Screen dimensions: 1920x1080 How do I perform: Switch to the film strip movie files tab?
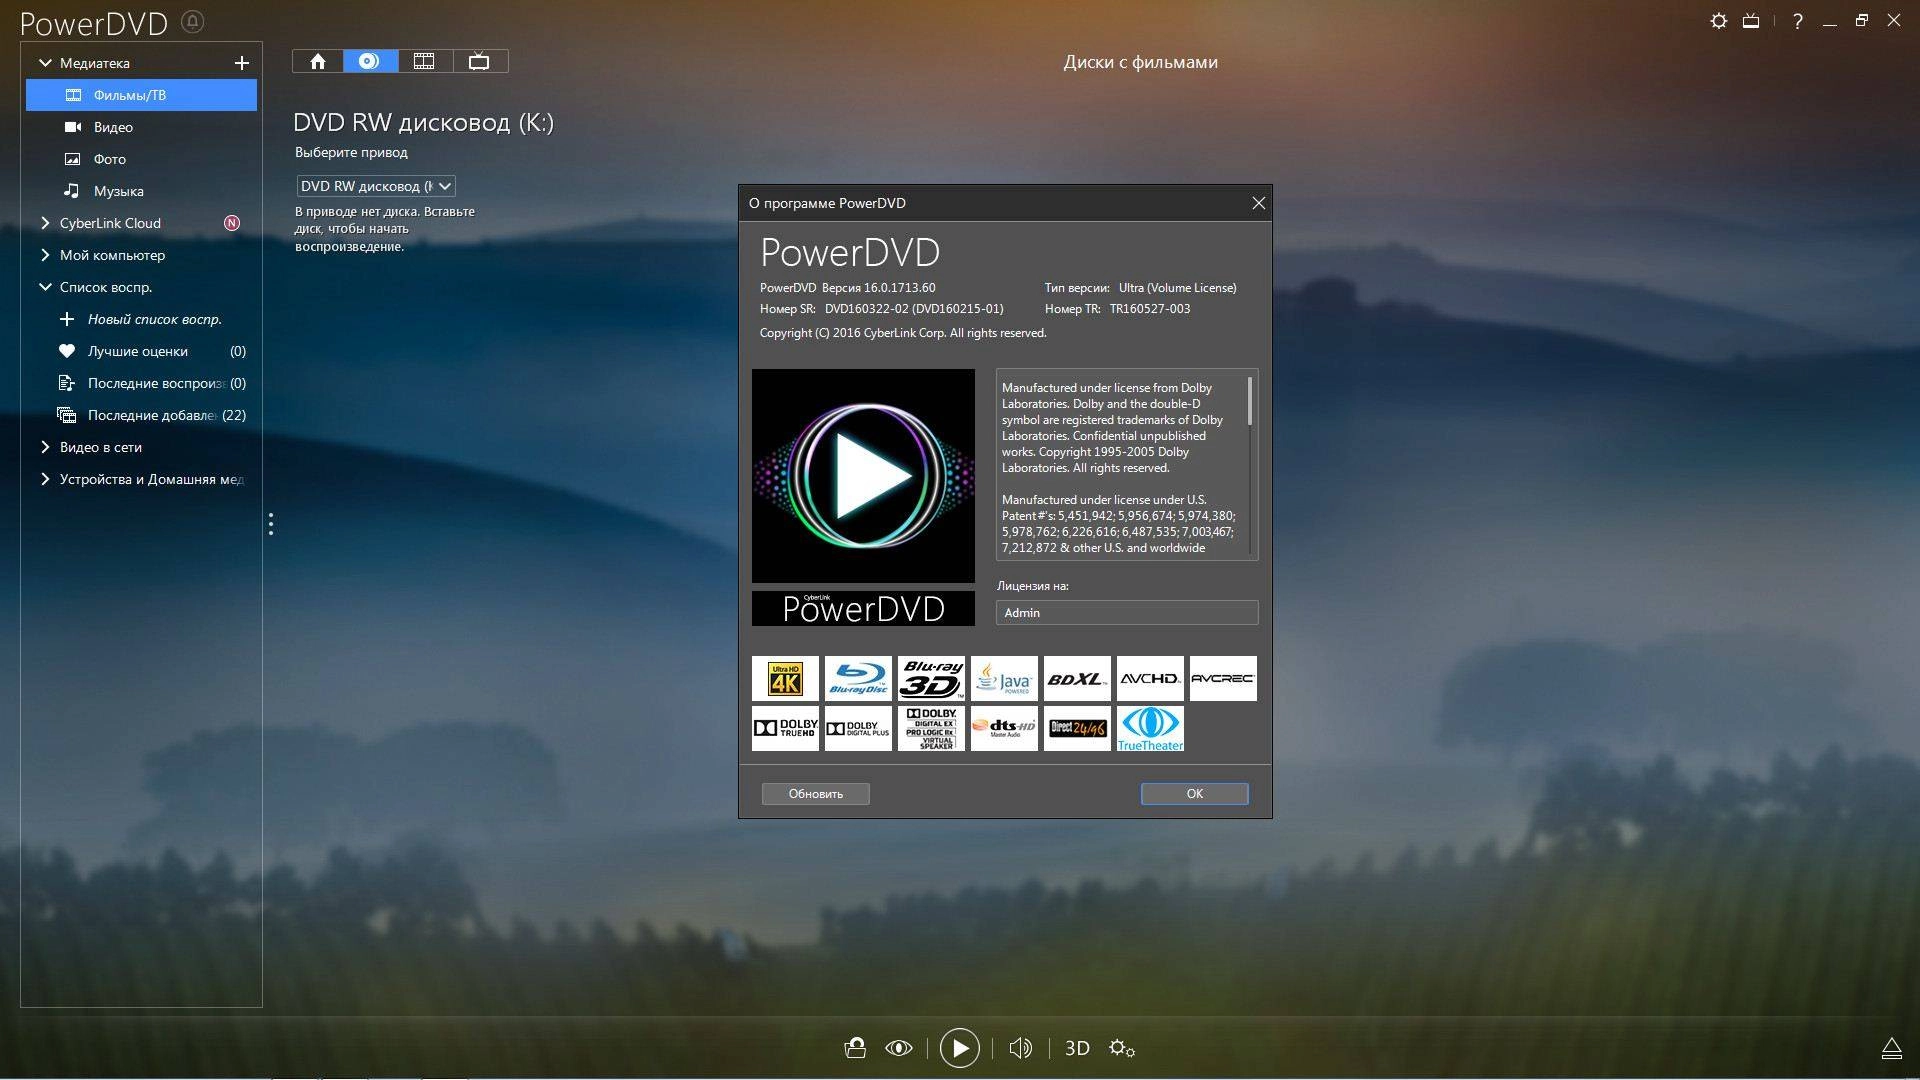pos(425,61)
